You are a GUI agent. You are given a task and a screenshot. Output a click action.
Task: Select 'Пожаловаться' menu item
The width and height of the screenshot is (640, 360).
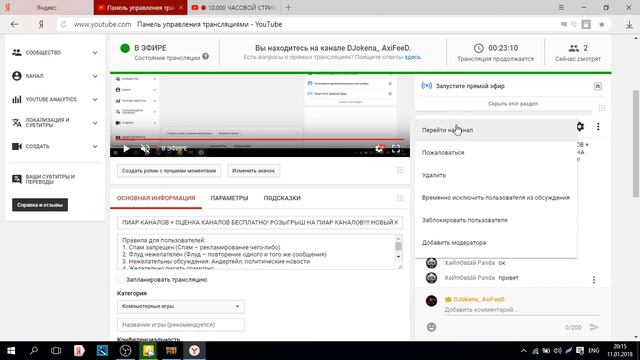(496, 153)
